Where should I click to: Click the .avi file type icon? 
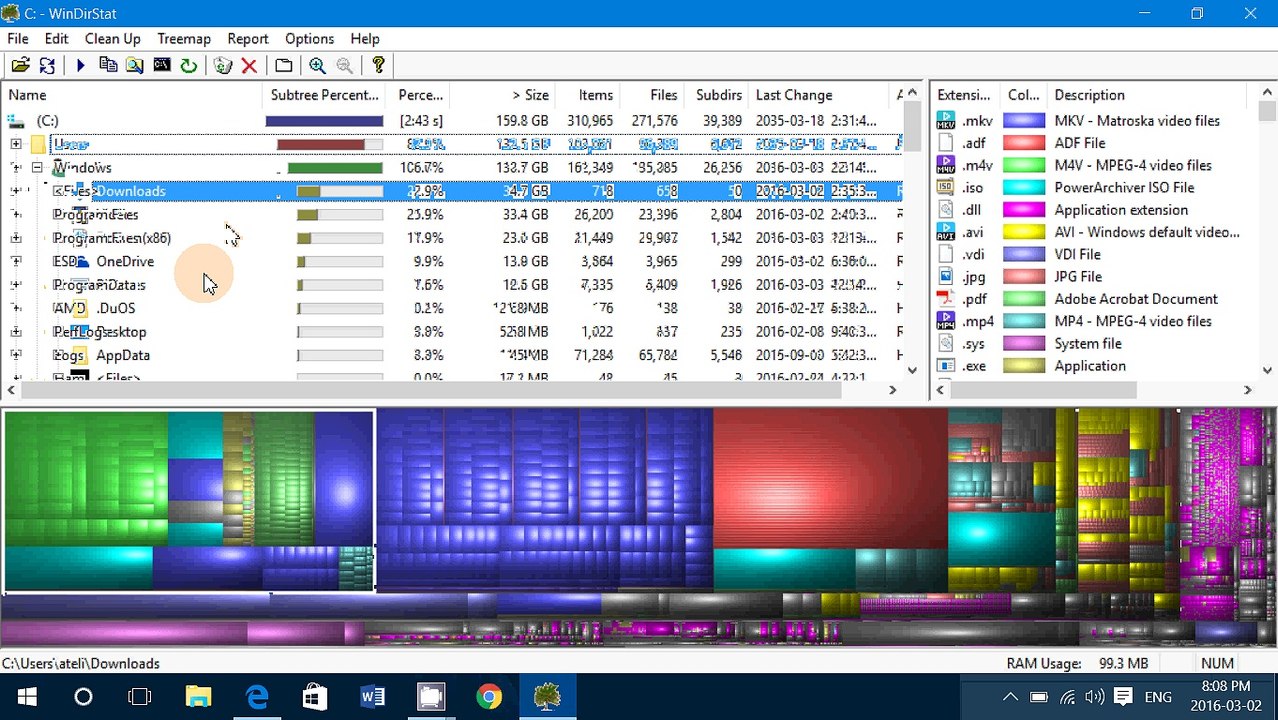click(x=945, y=232)
